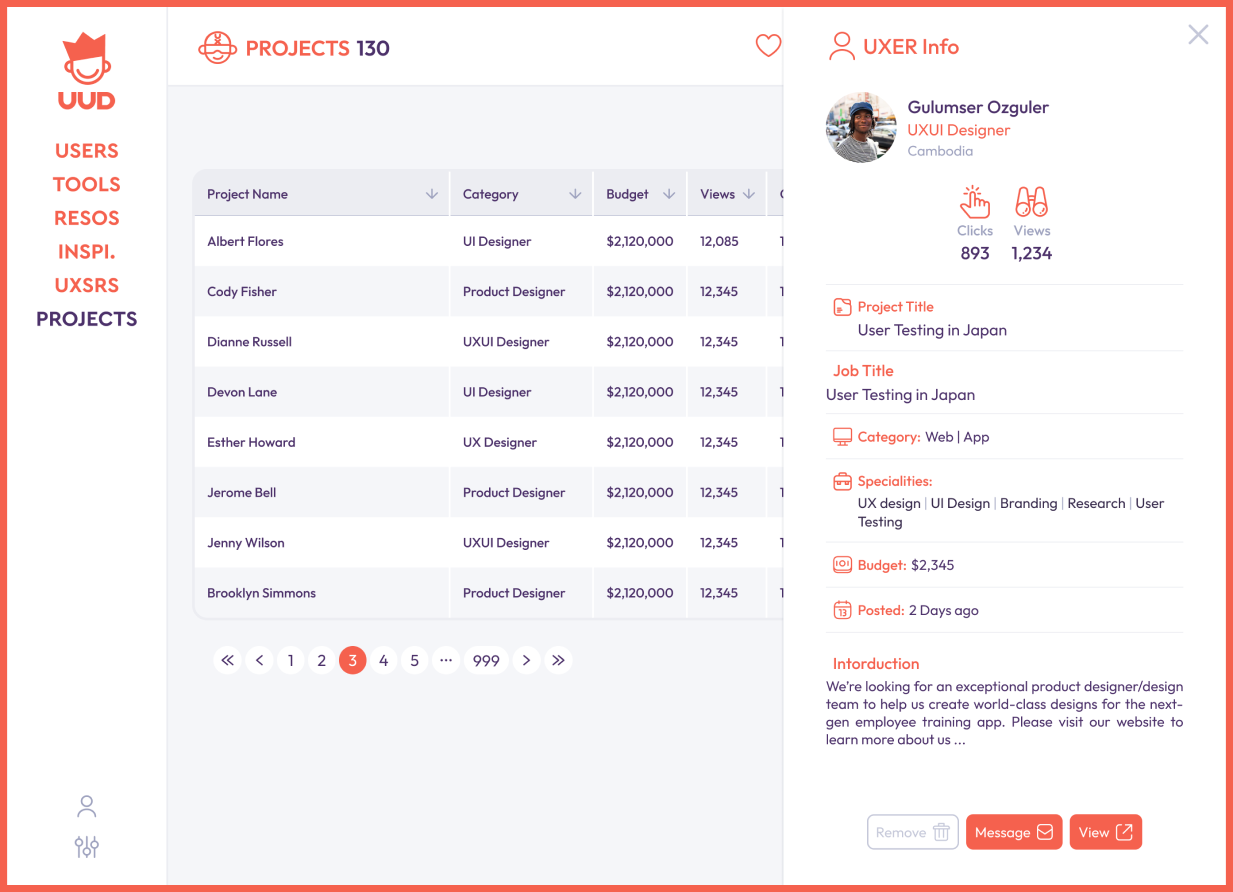Open the USERS menu item
Screen dimensions: 1233x892
[x=87, y=151]
